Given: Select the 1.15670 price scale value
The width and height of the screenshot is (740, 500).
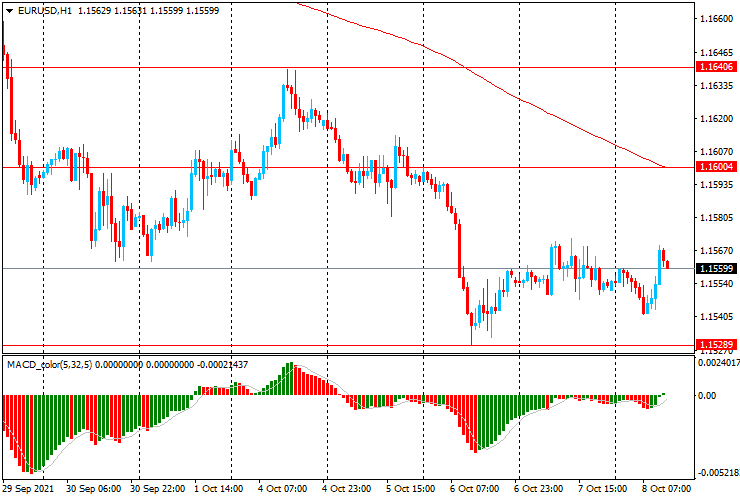Looking at the screenshot, I should point(717,251).
